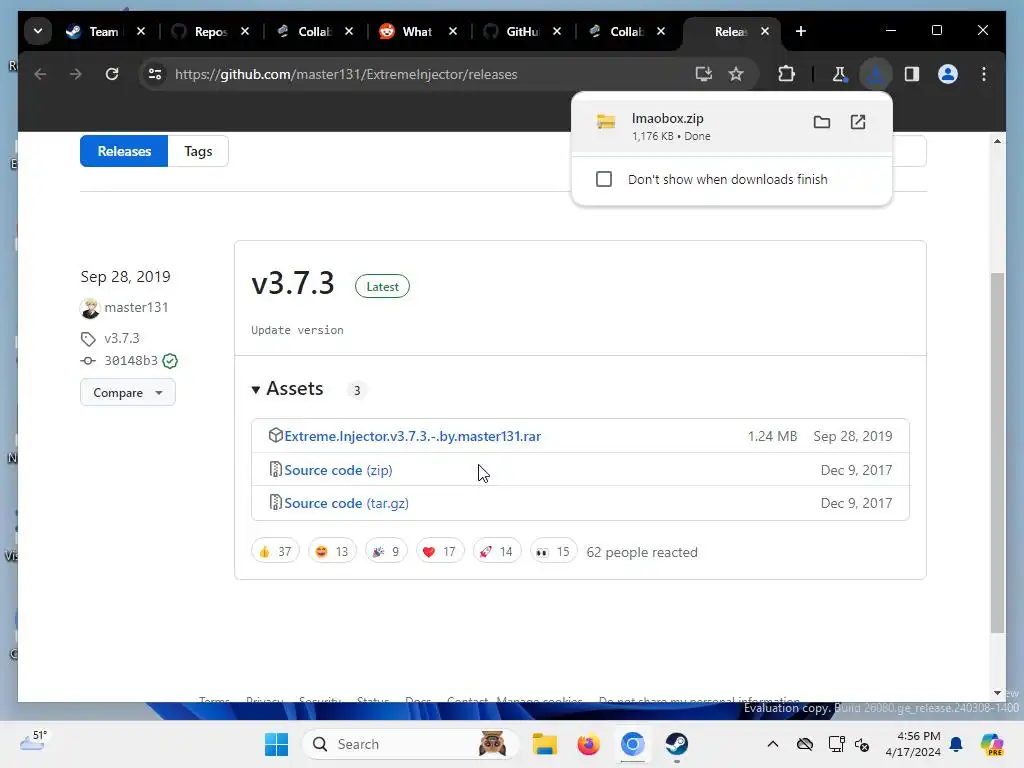The width and height of the screenshot is (1024, 768).
Task: Click the Downloads toolbar icon
Action: [x=875, y=74]
